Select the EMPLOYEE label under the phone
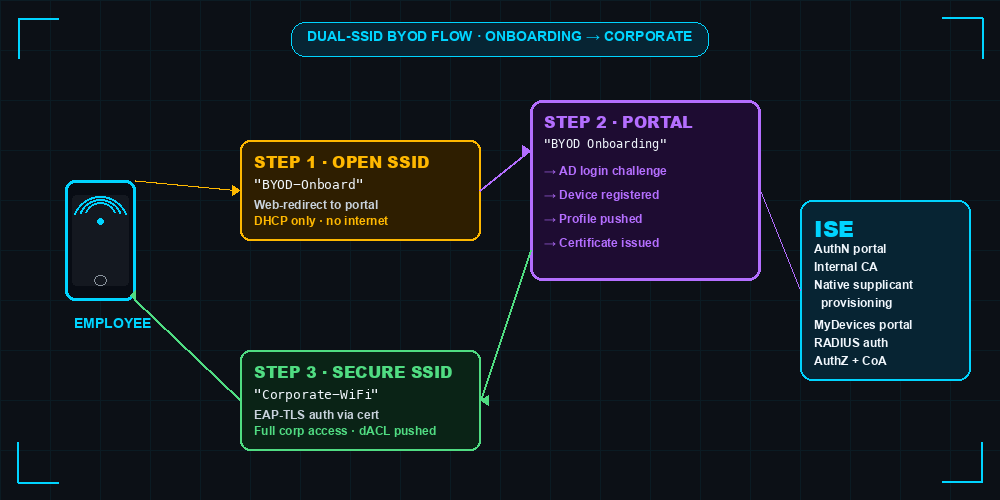Viewport: 1000px width, 500px height. (x=112, y=323)
